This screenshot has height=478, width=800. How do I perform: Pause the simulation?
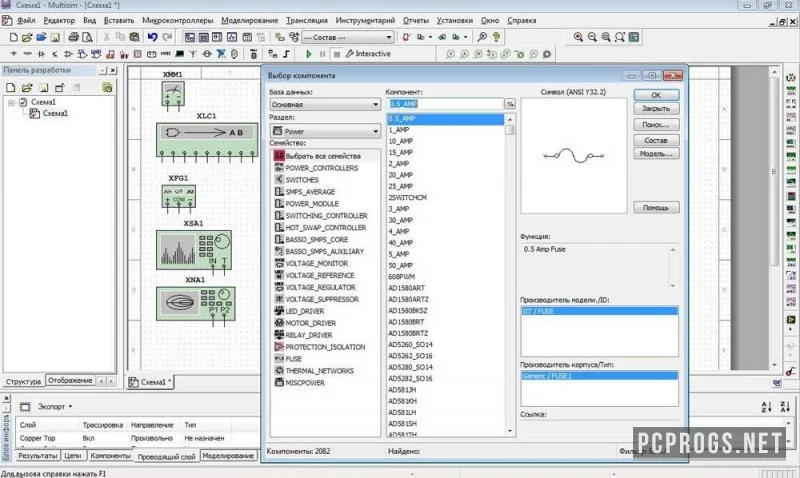[x=322, y=54]
